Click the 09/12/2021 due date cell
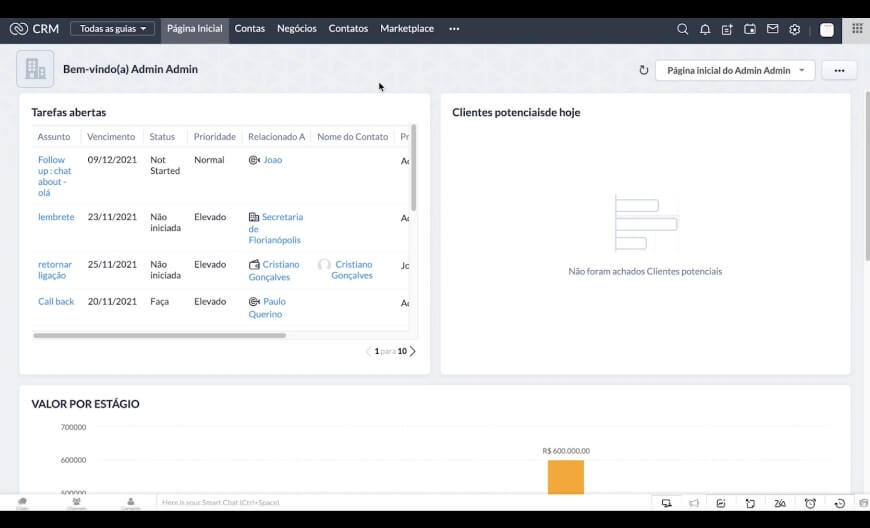Viewport: 870px width, 528px height. (112, 160)
